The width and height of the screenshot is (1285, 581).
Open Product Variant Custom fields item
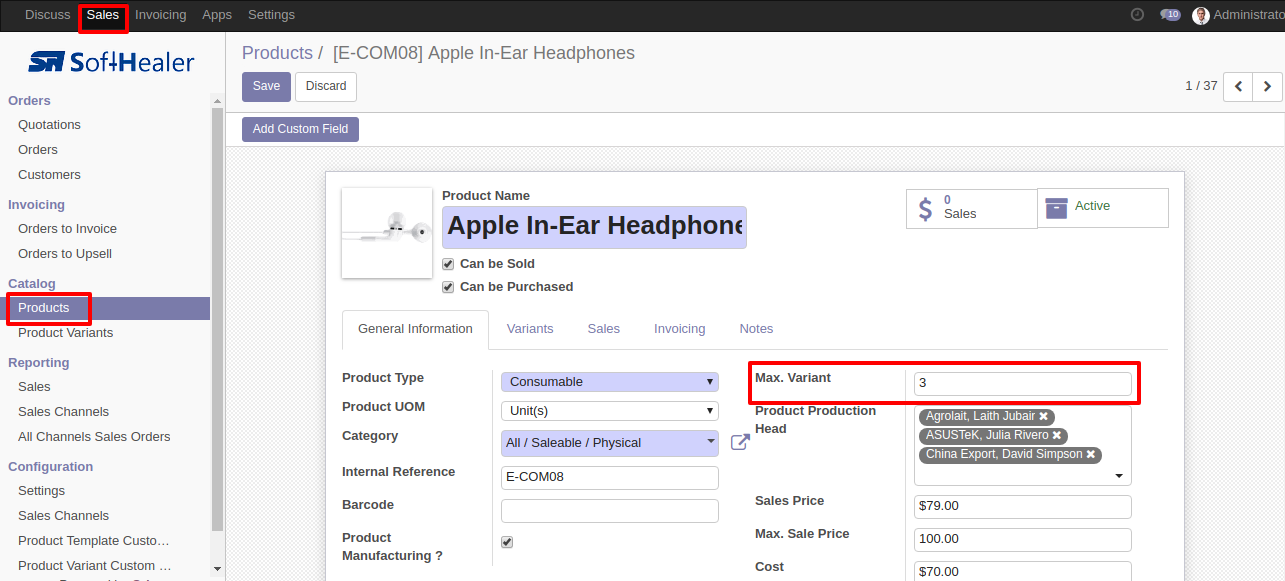click(94, 566)
